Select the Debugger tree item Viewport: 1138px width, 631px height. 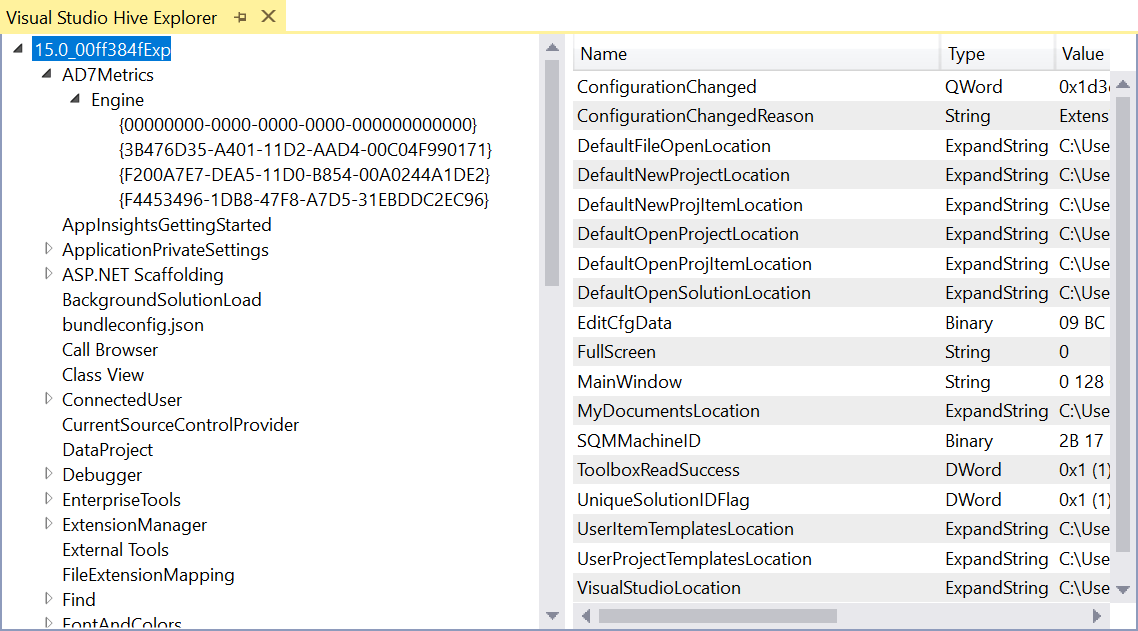102,475
